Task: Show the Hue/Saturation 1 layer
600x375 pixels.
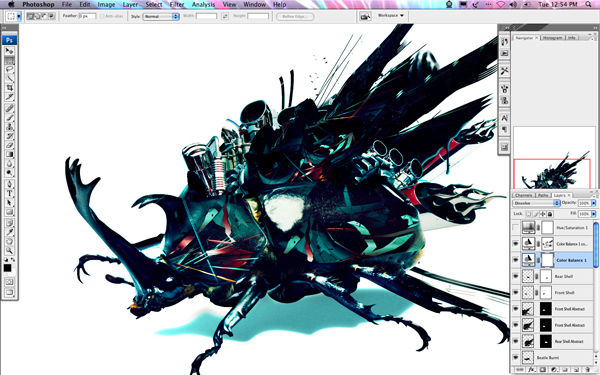Action: (516, 228)
